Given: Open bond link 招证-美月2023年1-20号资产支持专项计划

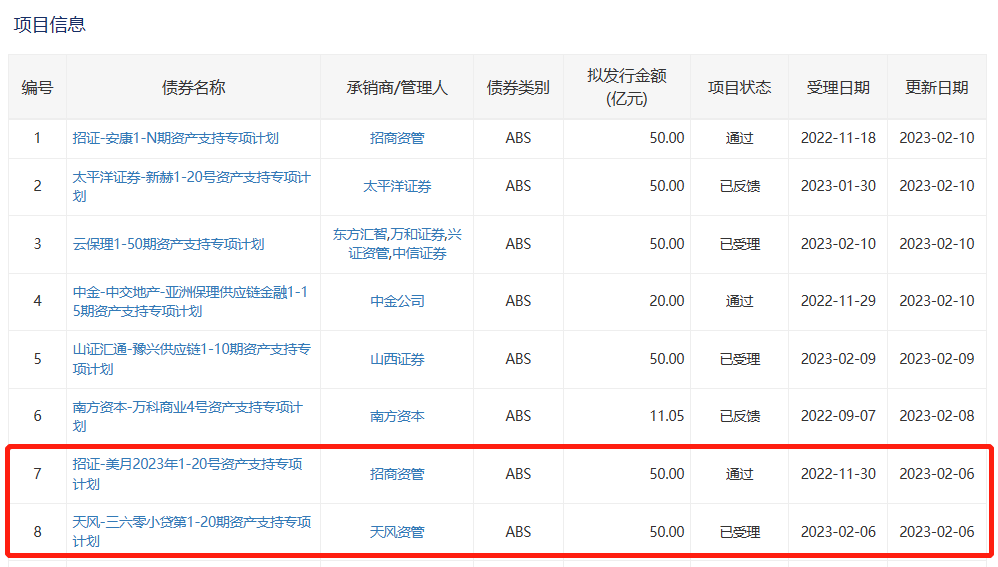Looking at the screenshot, I should [x=188, y=474].
